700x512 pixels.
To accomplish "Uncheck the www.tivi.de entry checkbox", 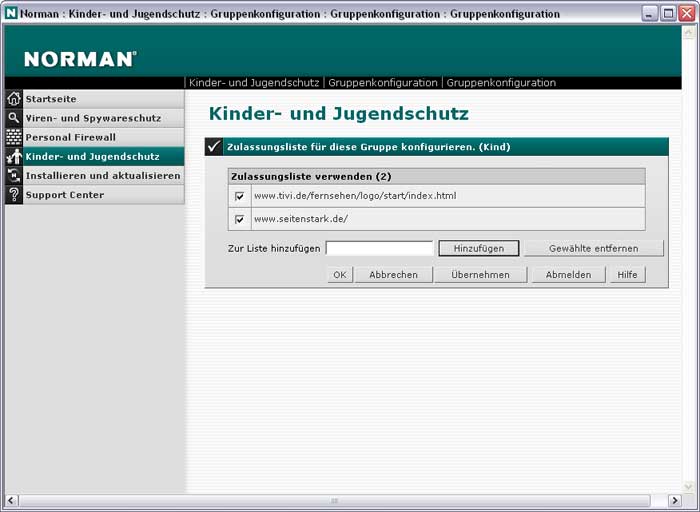I will click(240, 196).
